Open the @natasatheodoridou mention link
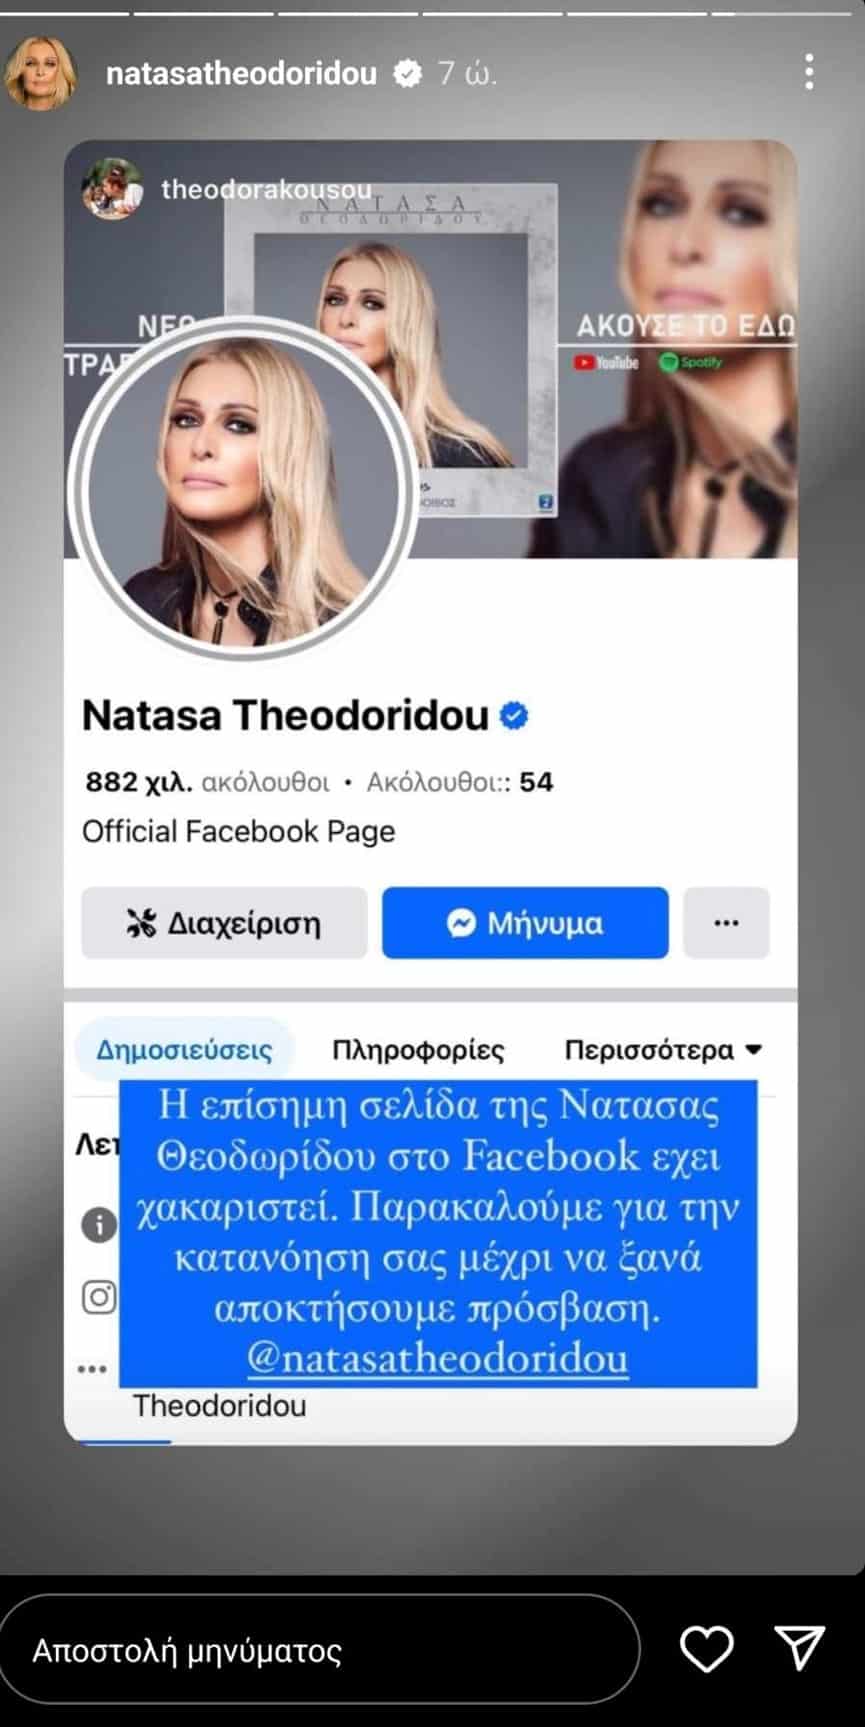This screenshot has width=865, height=1727. [438, 1359]
